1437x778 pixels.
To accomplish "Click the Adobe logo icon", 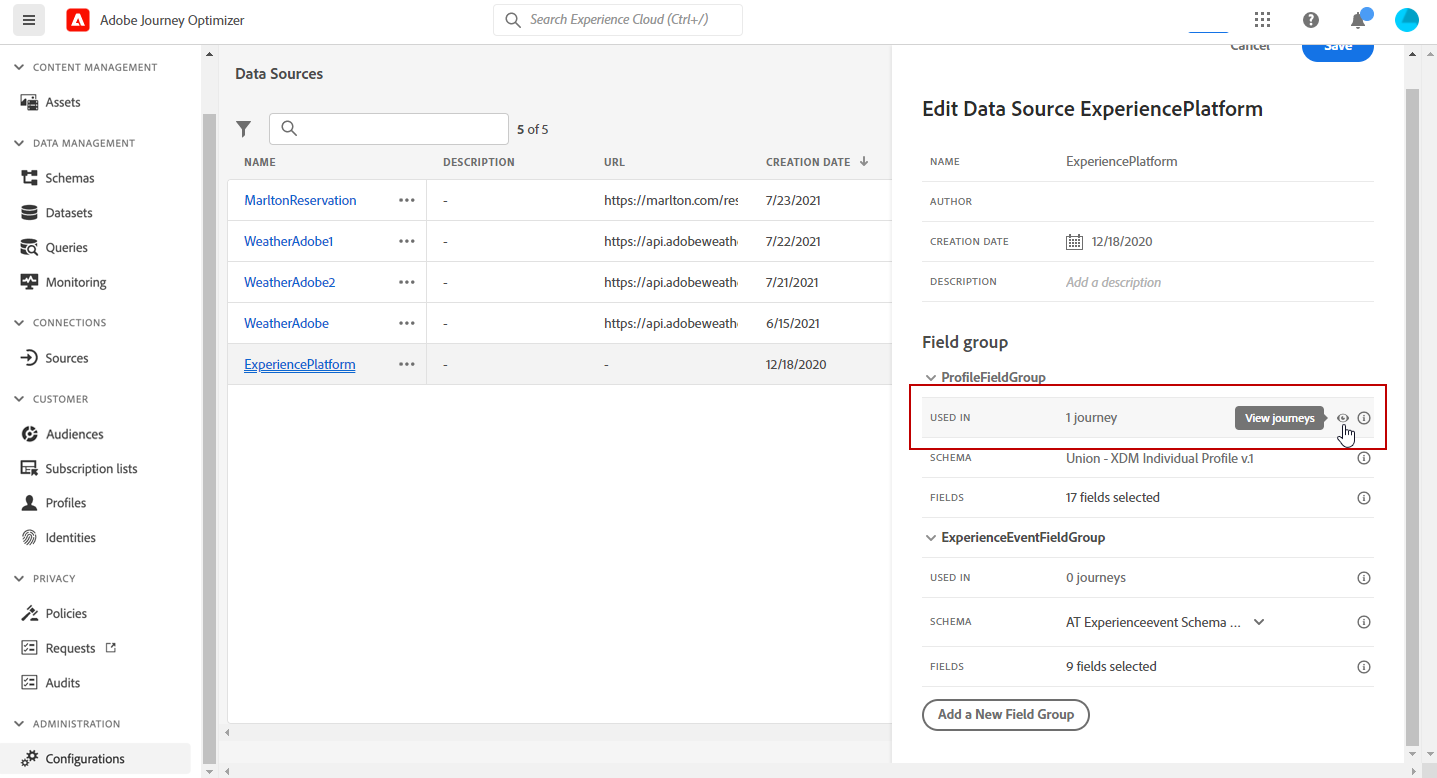I will point(78,20).
